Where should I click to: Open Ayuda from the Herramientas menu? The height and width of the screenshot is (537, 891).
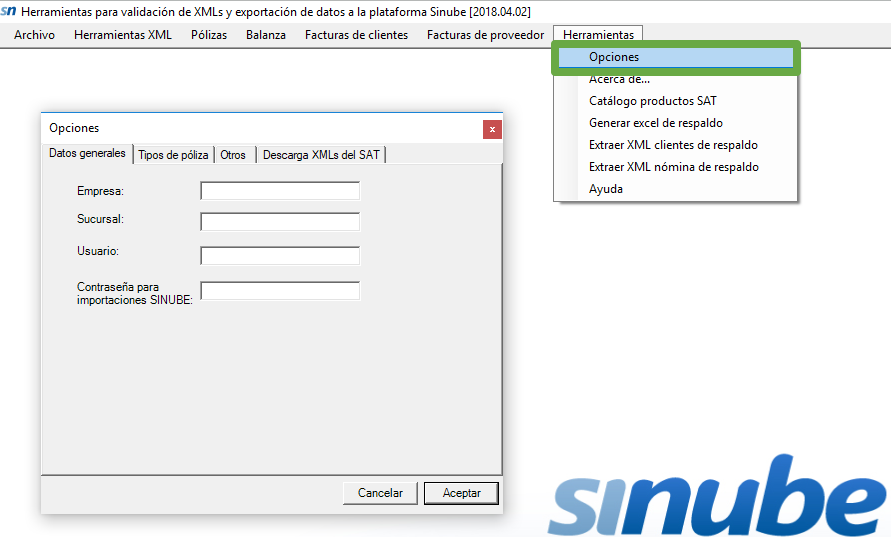606,189
